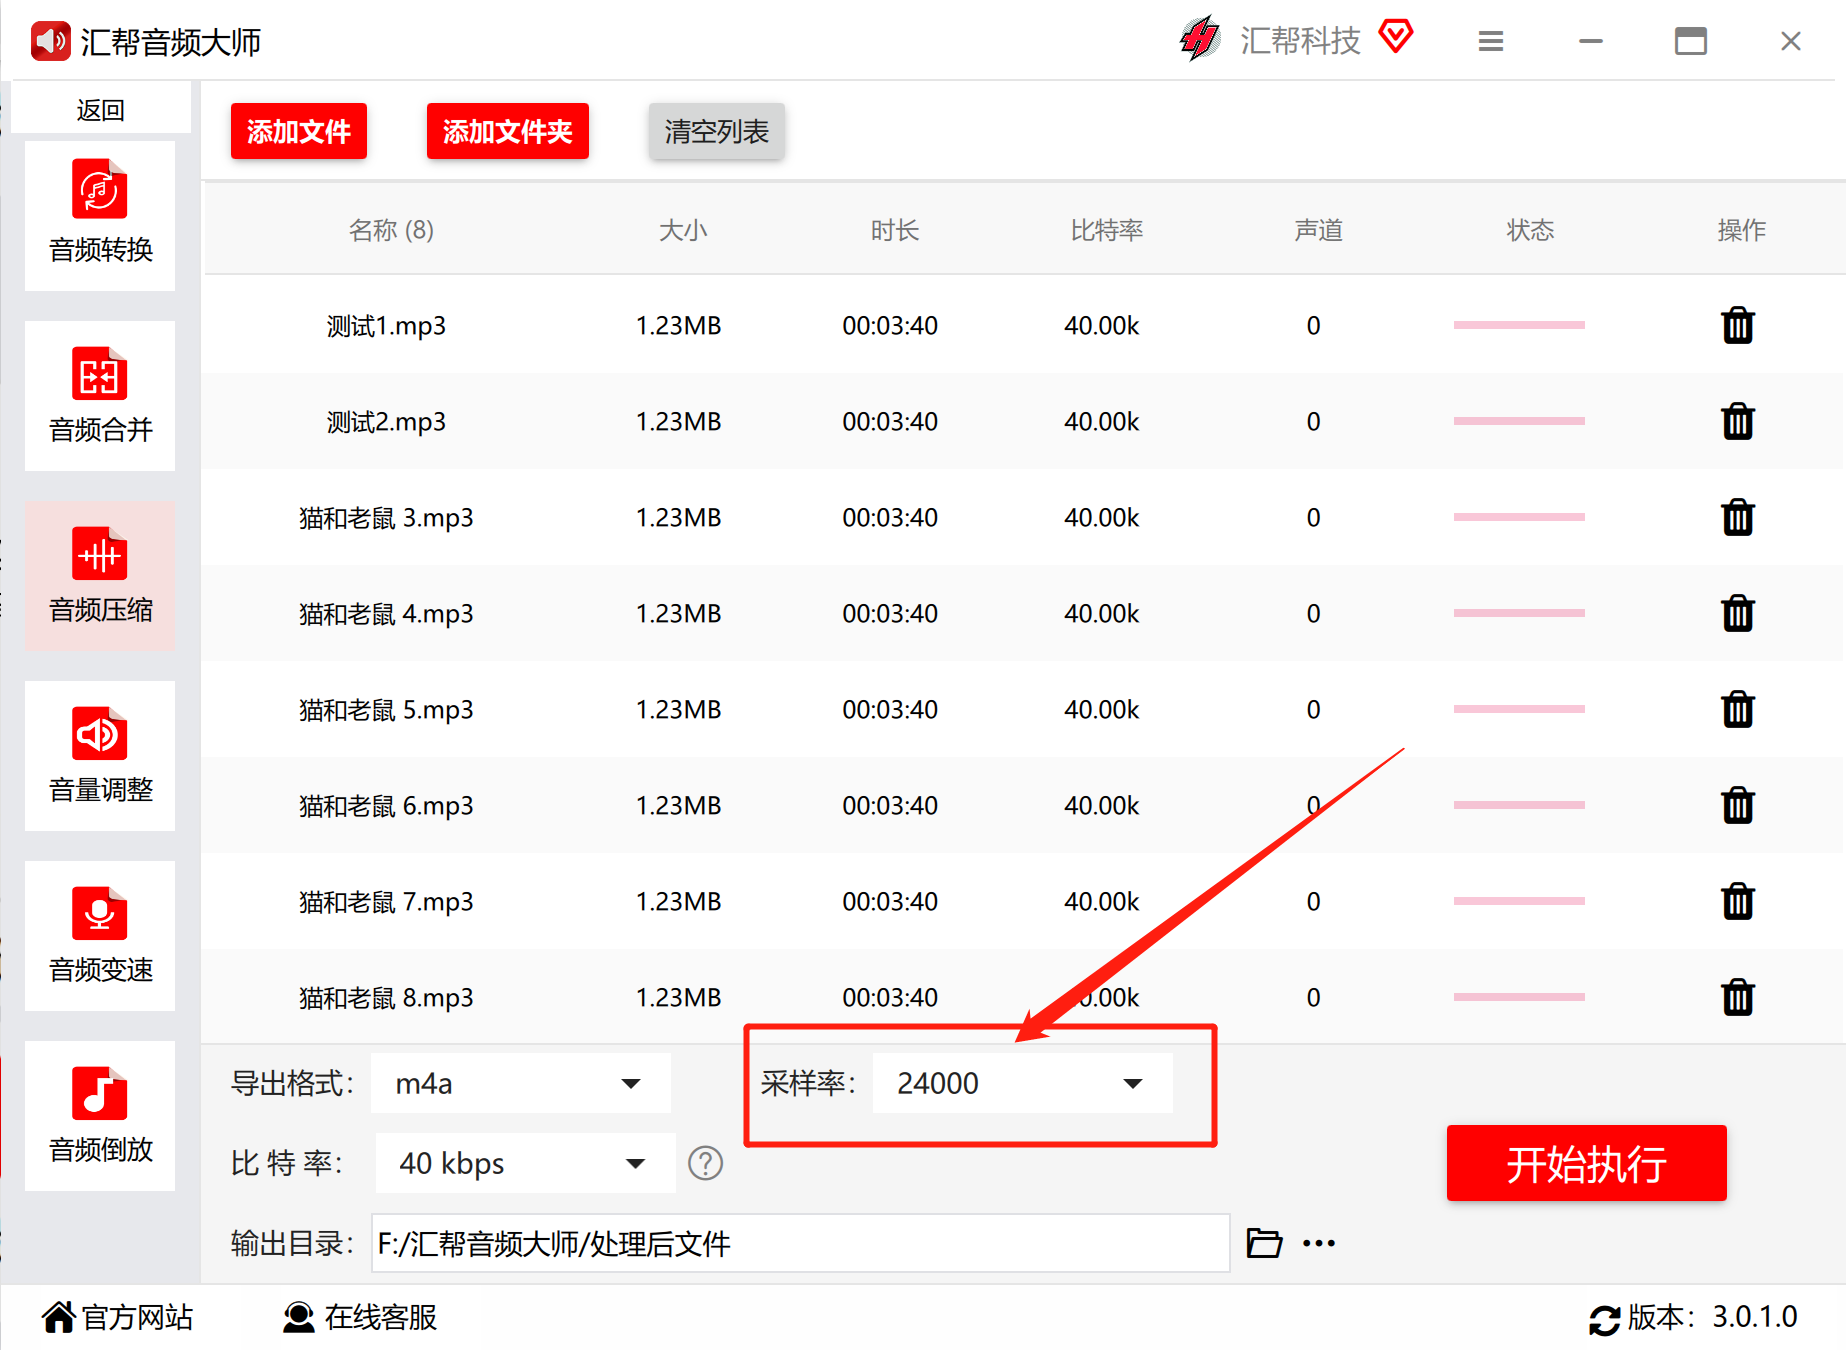Image resolution: width=1846 pixels, height=1350 pixels.
Task: Click the 名称 (8) column header
Action: pyautogui.click(x=391, y=230)
